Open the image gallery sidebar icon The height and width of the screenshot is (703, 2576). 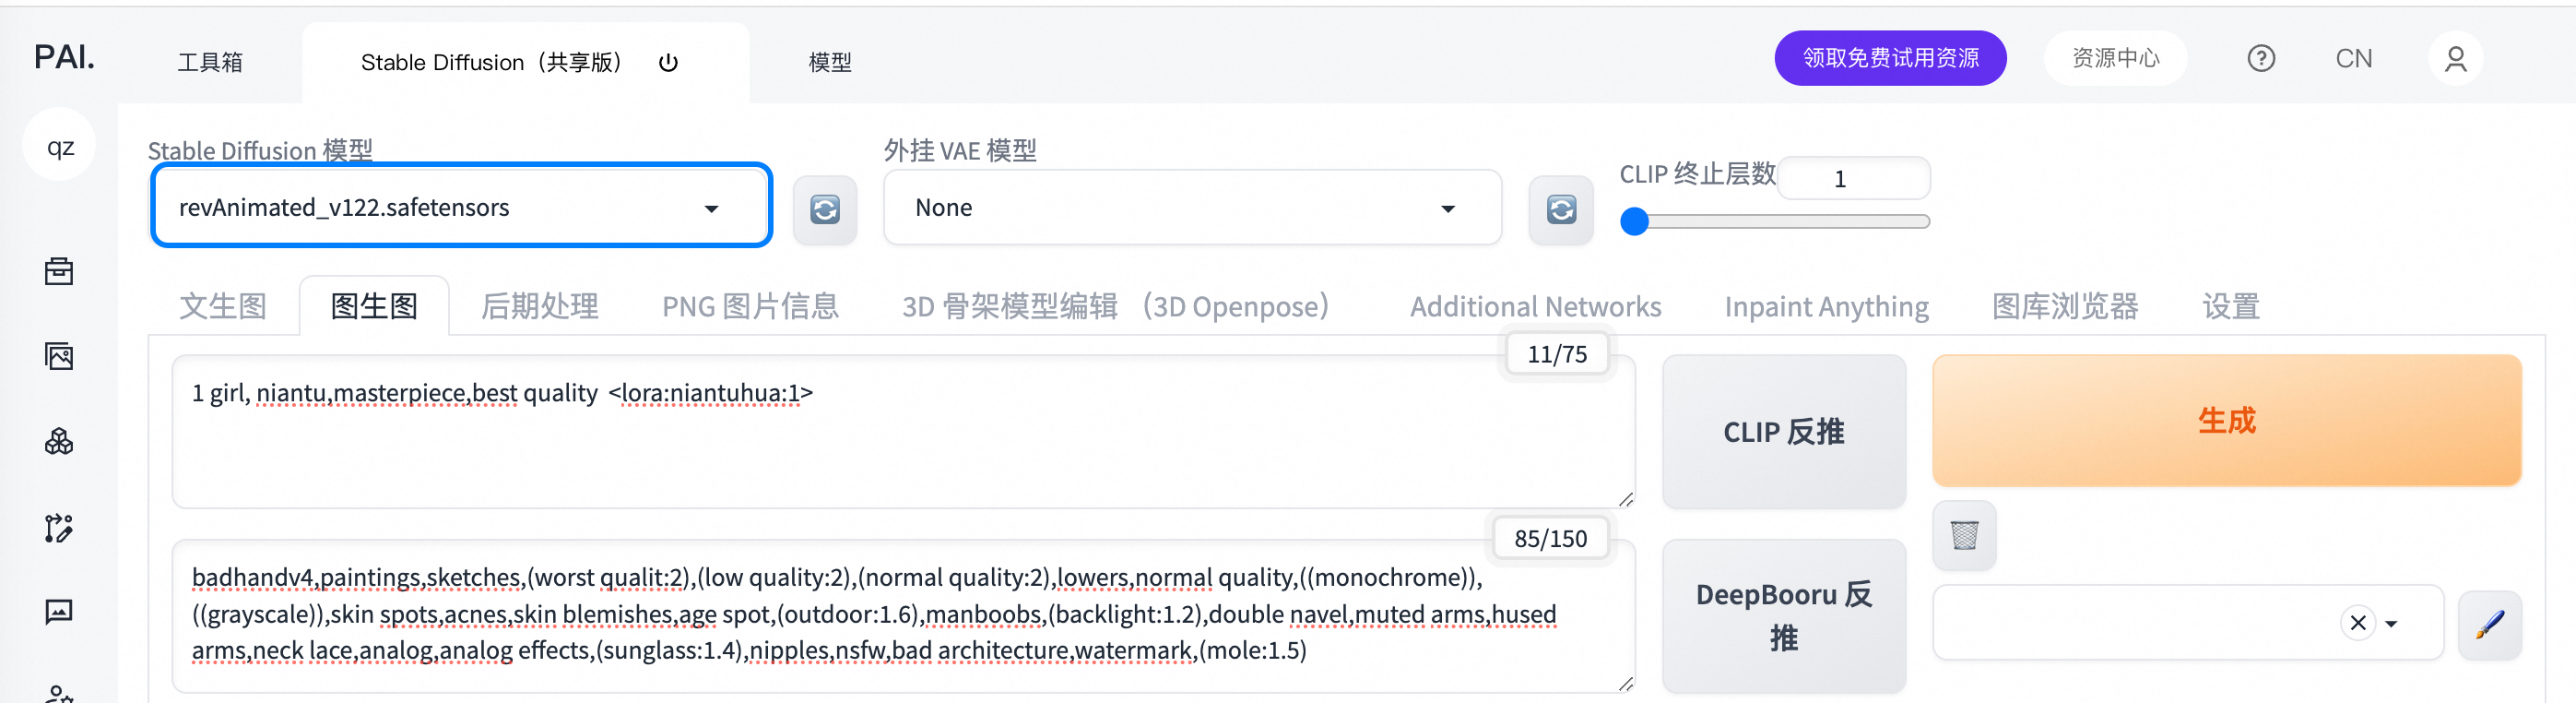(x=59, y=356)
